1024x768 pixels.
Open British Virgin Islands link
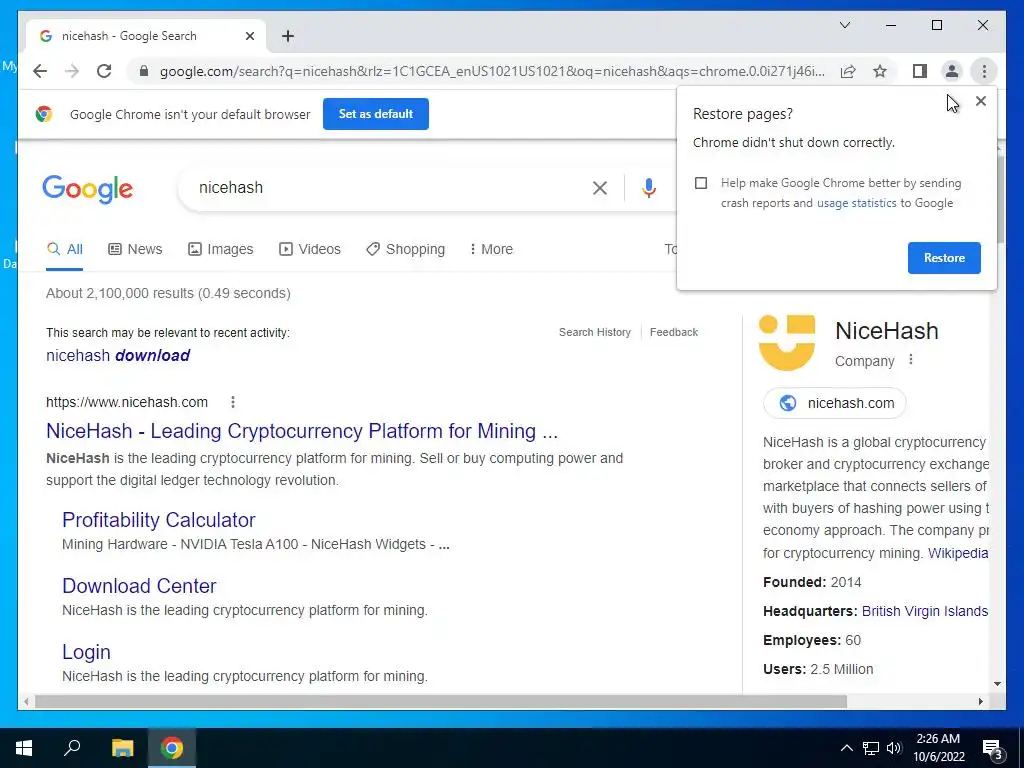925,611
